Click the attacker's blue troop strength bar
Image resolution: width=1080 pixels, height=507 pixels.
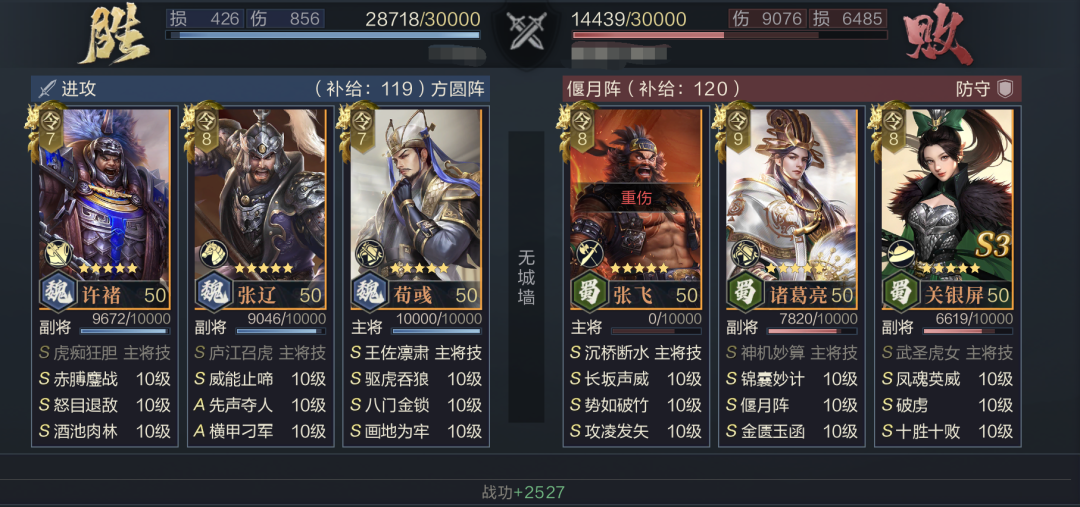click(323, 34)
